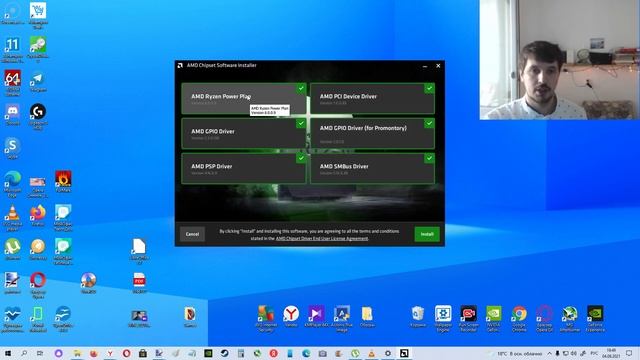The height and width of the screenshot is (360, 640).
Task: Open the Fun Screen Recorder desktop shortcut
Action: pos(469,318)
